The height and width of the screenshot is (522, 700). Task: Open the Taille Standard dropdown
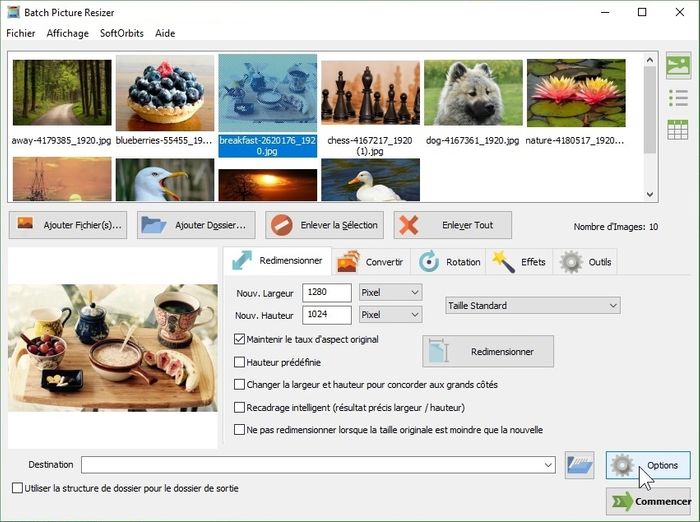pyautogui.click(x=532, y=305)
